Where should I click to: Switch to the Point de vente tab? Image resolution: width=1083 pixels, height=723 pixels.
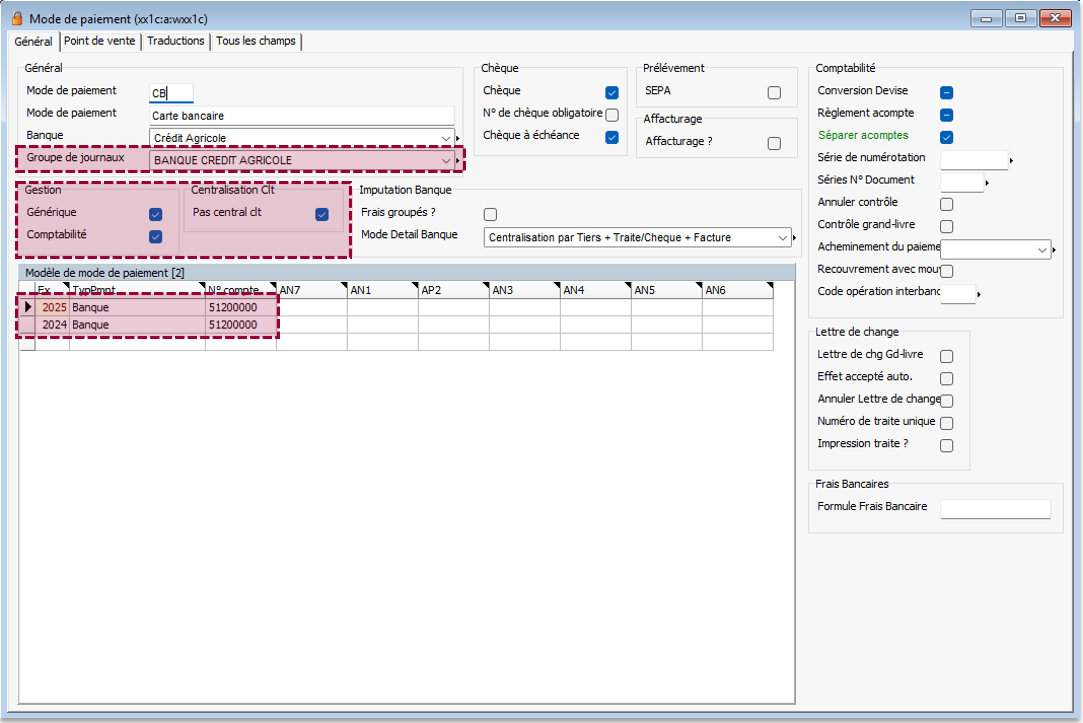[100, 41]
